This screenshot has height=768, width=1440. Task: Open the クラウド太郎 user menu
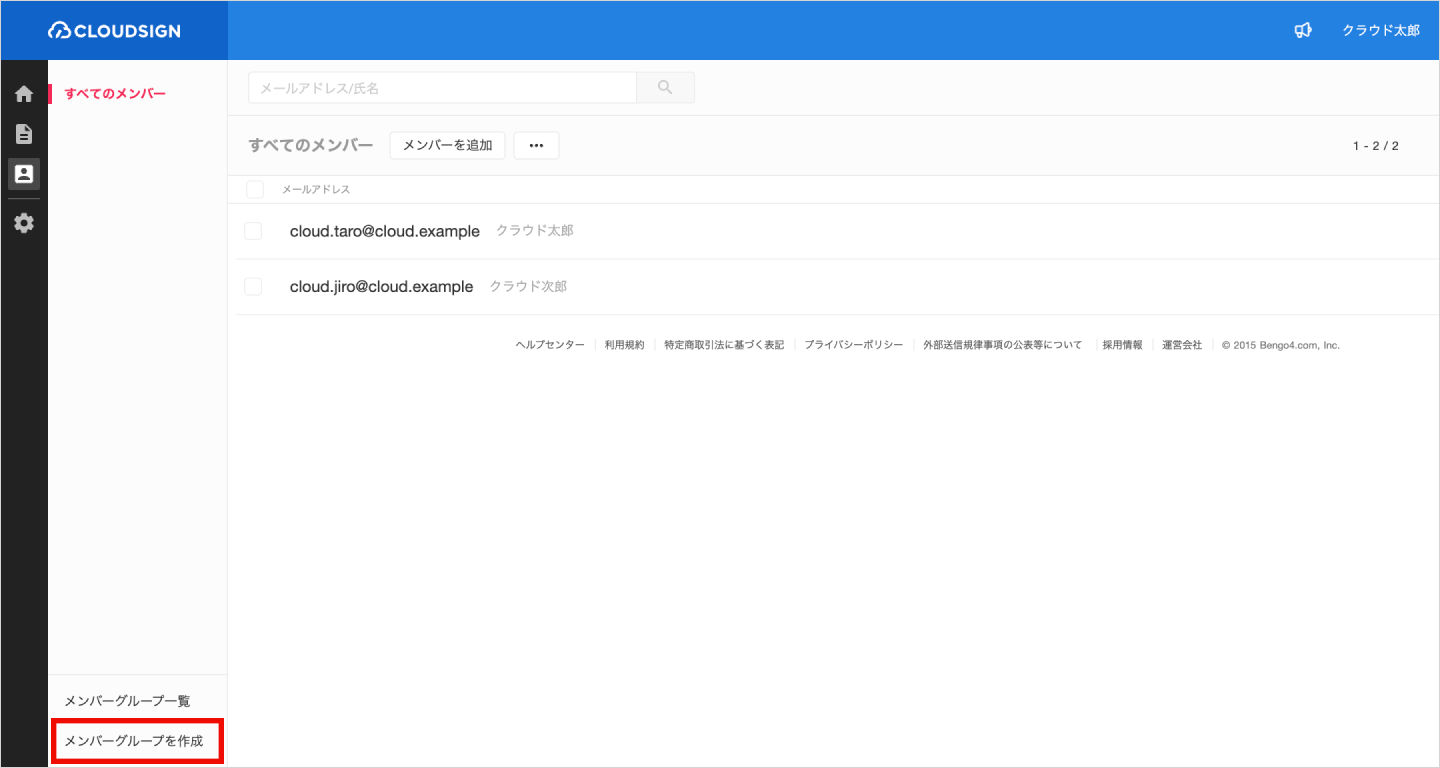[1380, 31]
